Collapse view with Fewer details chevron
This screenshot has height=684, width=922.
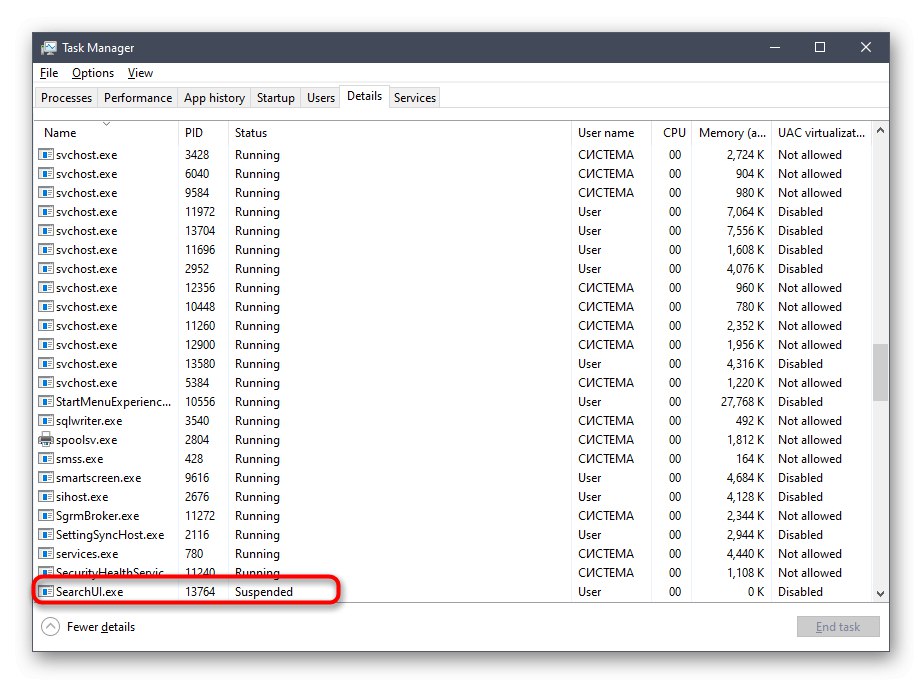(51, 626)
